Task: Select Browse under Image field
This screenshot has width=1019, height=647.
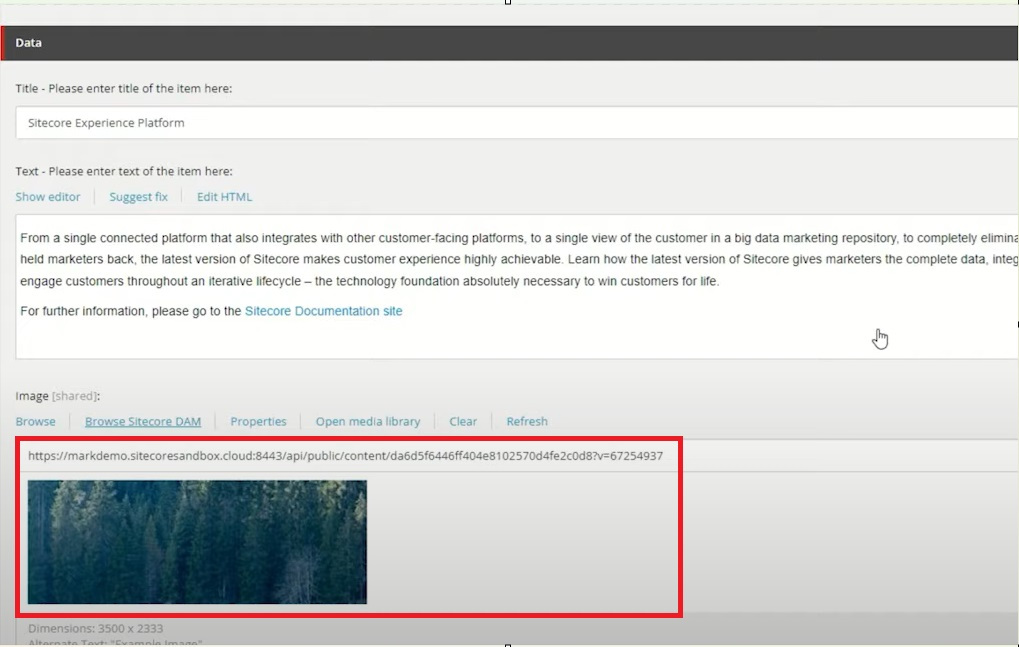Action: (x=36, y=422)
